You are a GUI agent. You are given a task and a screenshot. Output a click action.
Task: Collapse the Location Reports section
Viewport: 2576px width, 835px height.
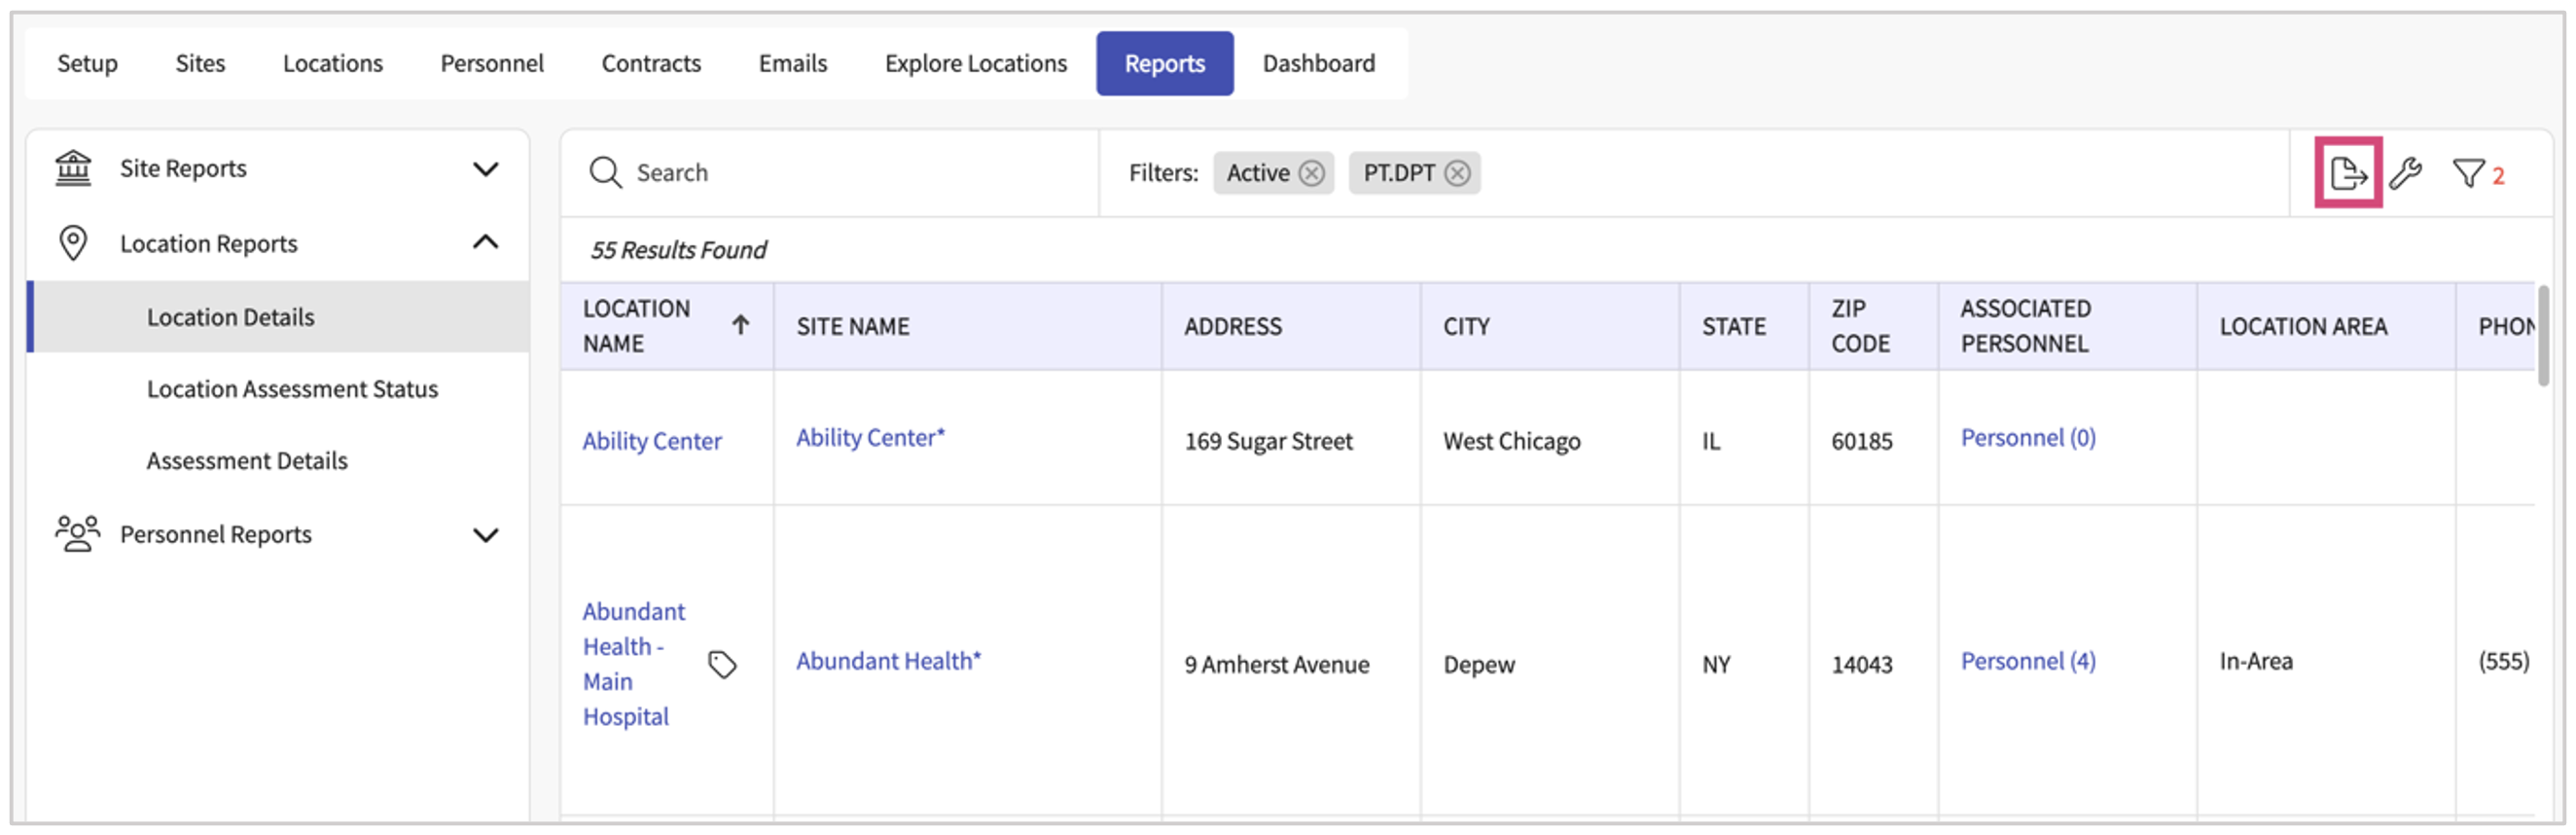485,243
